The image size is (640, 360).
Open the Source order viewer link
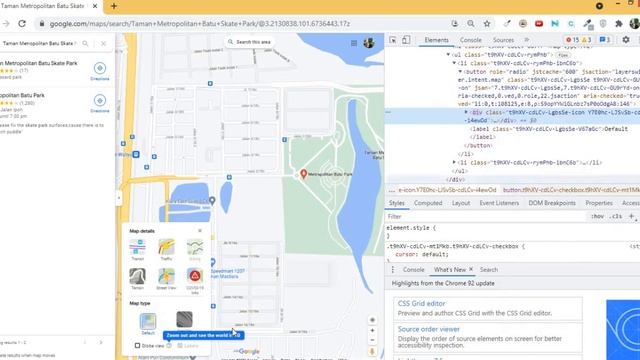coord(429,329)
